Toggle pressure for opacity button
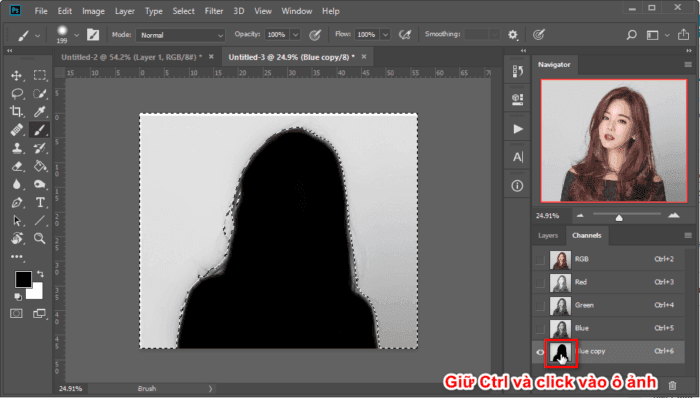The width and height of the screenshot is (700, 398). [315, 34]
